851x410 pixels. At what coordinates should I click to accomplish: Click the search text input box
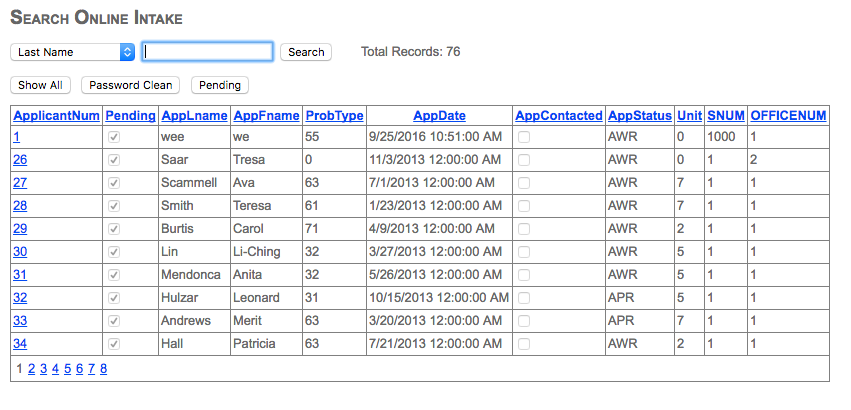[x=207, y=52]
